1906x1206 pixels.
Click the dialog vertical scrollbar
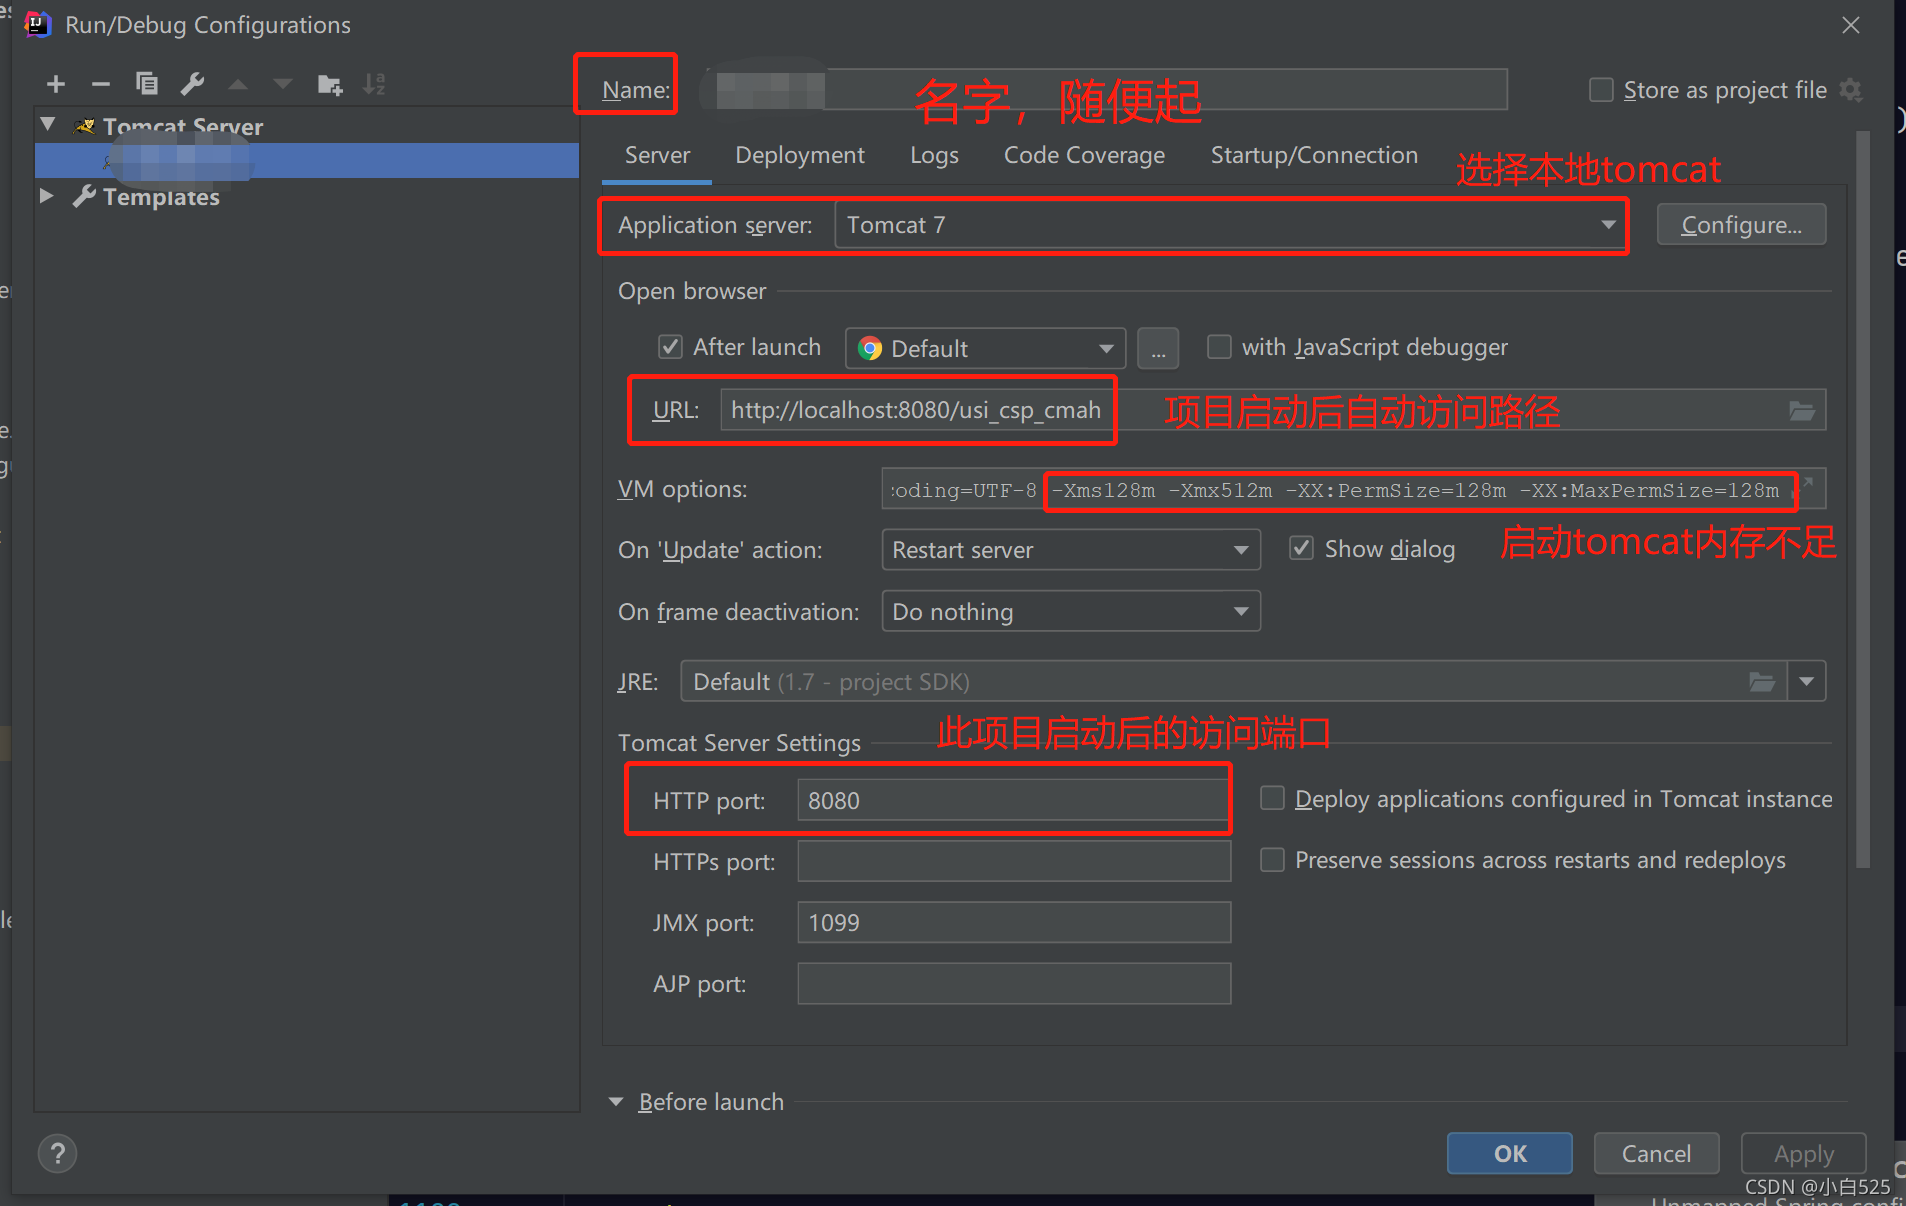pyautogui.click(x=1862, y=499)
